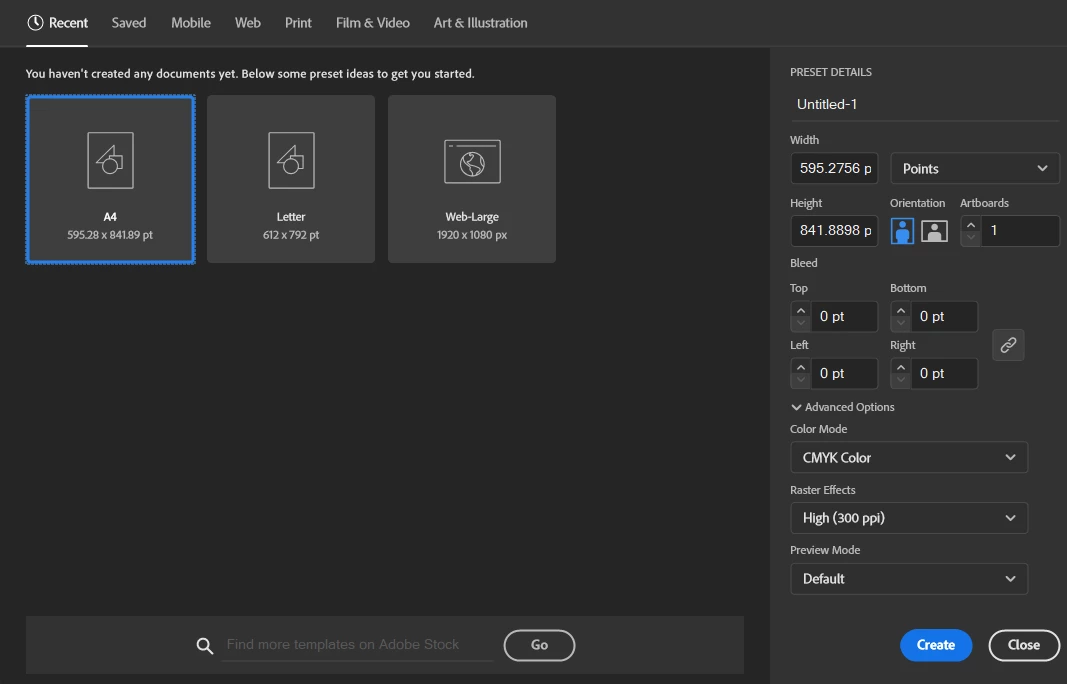Pick the Web-Large preset card

tap(472, 179)
